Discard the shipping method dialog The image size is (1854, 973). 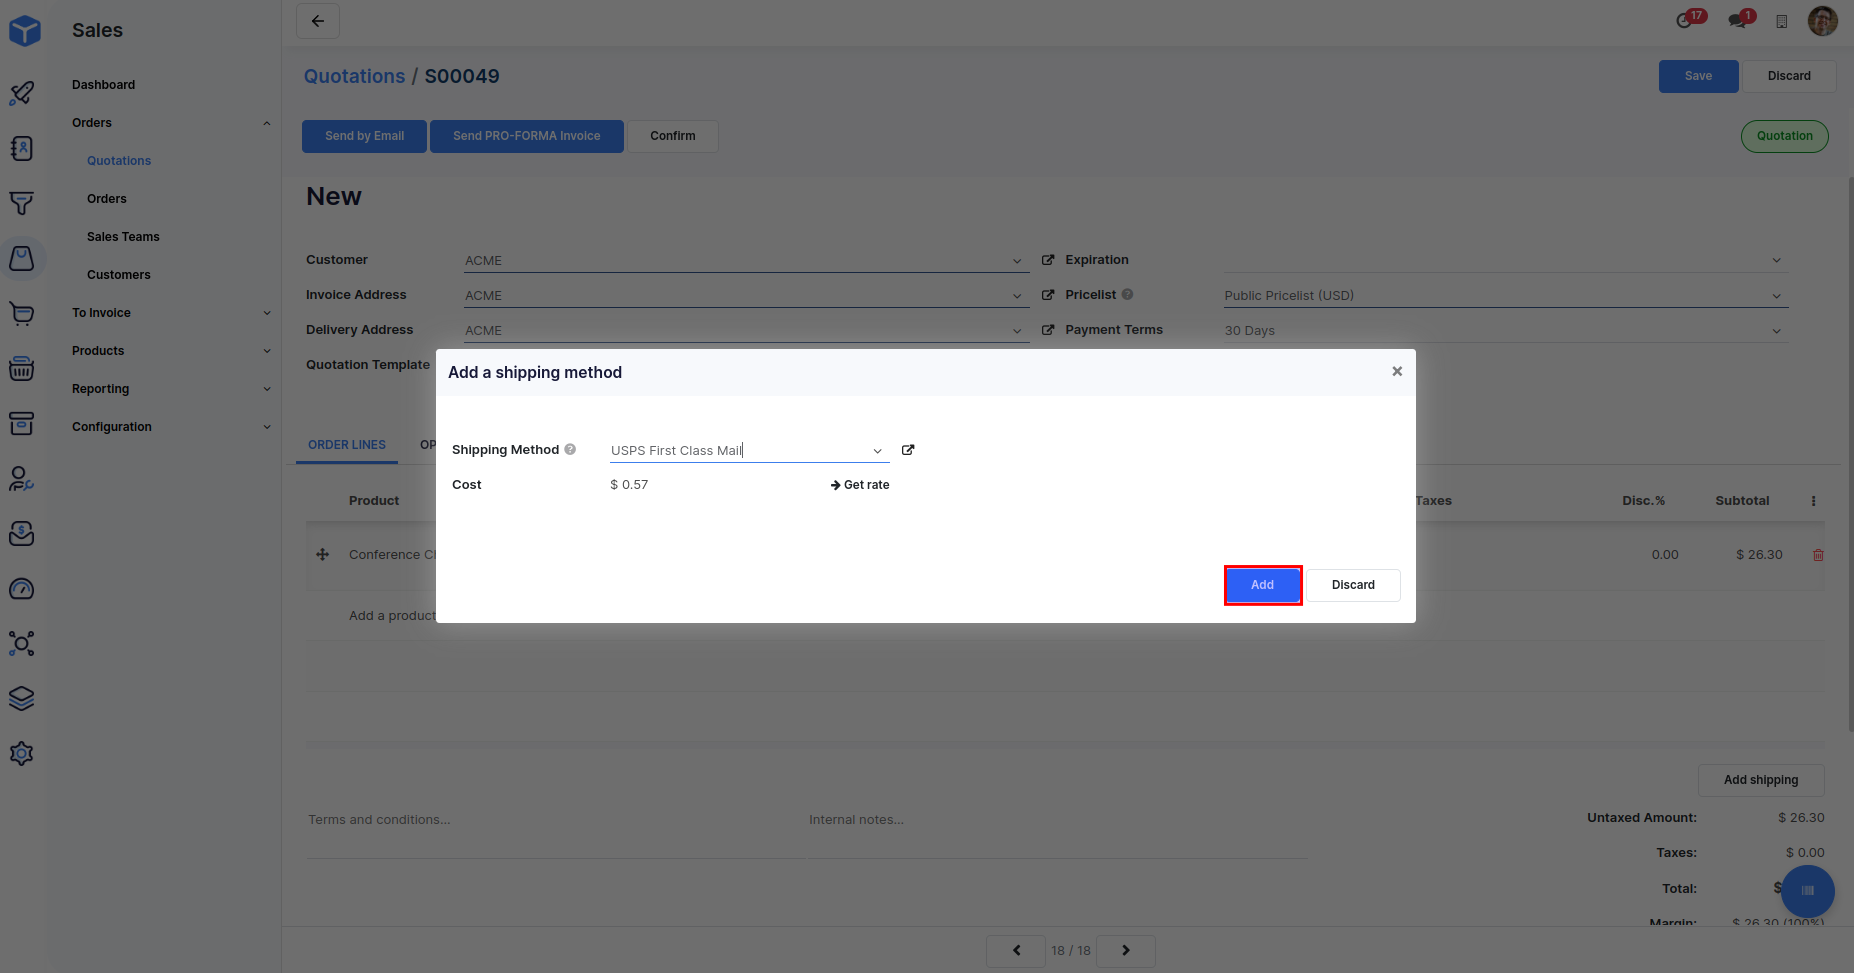coord(1352,585)
